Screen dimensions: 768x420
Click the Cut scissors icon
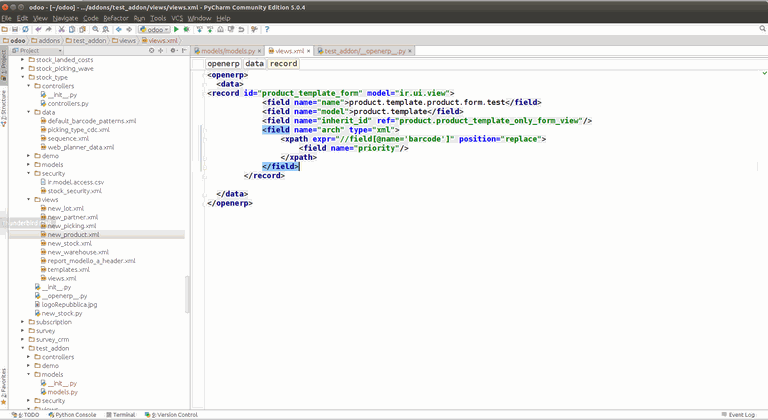tap(62, 29)
